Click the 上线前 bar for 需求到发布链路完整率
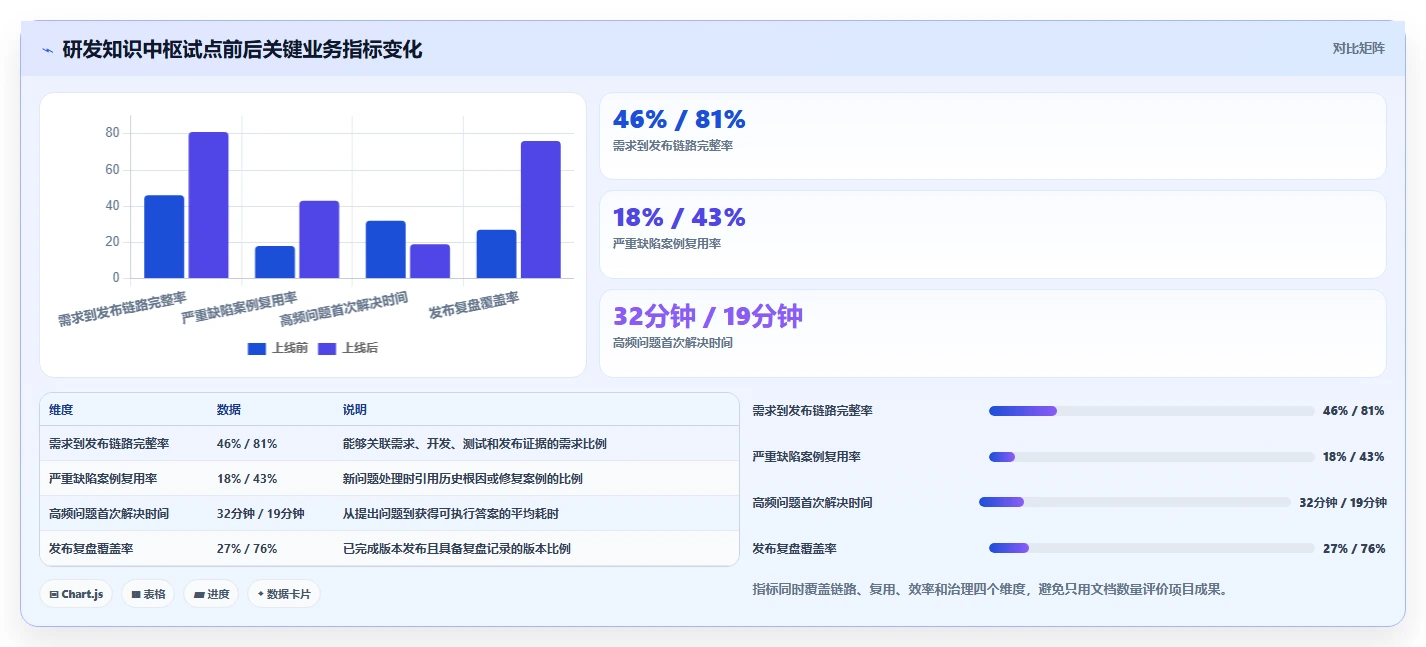 164,237
